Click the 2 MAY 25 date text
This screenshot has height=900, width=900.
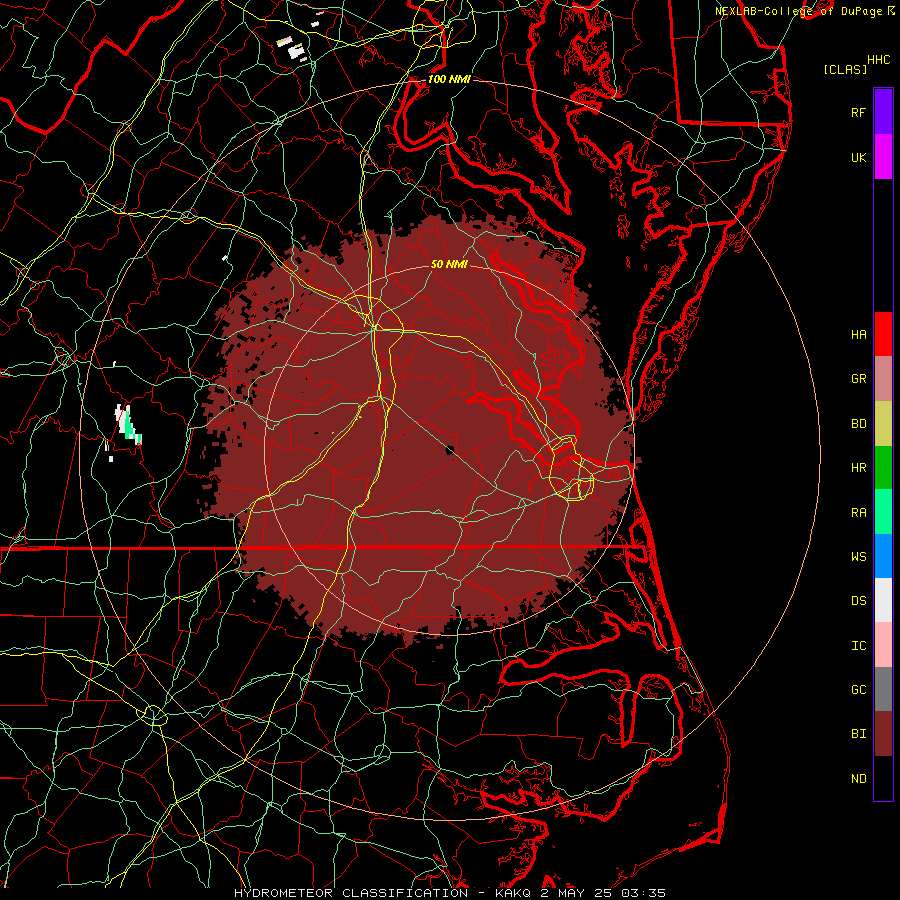point(577,893)
